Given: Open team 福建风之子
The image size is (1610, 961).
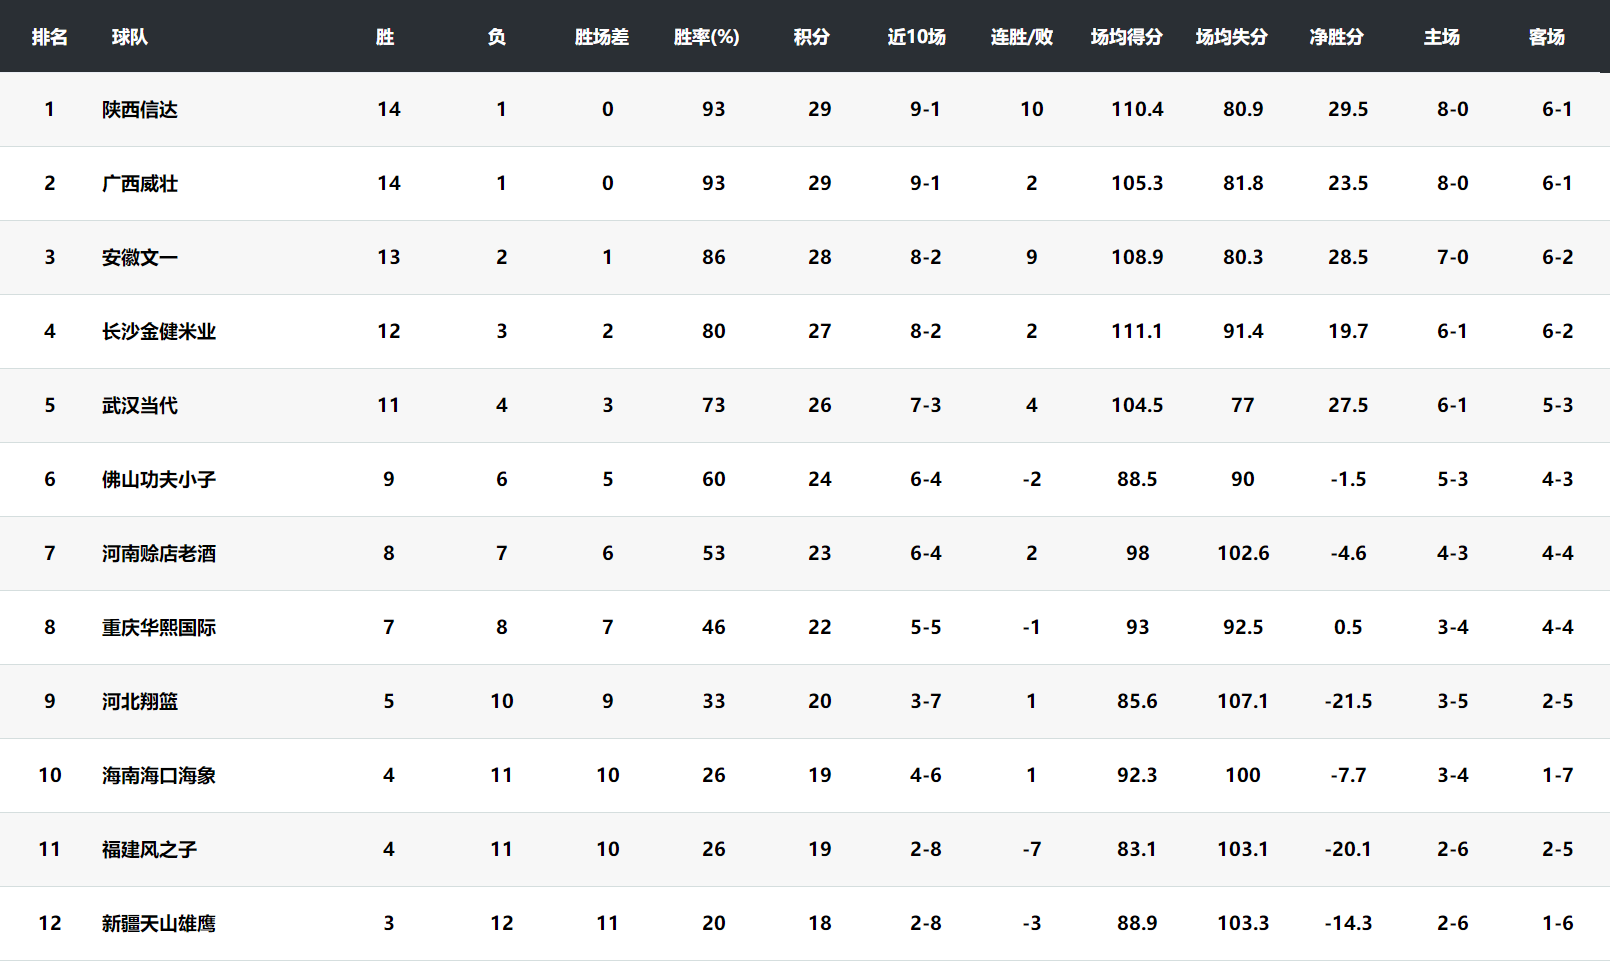Looking at the screenshot, I should coord(150,850).
